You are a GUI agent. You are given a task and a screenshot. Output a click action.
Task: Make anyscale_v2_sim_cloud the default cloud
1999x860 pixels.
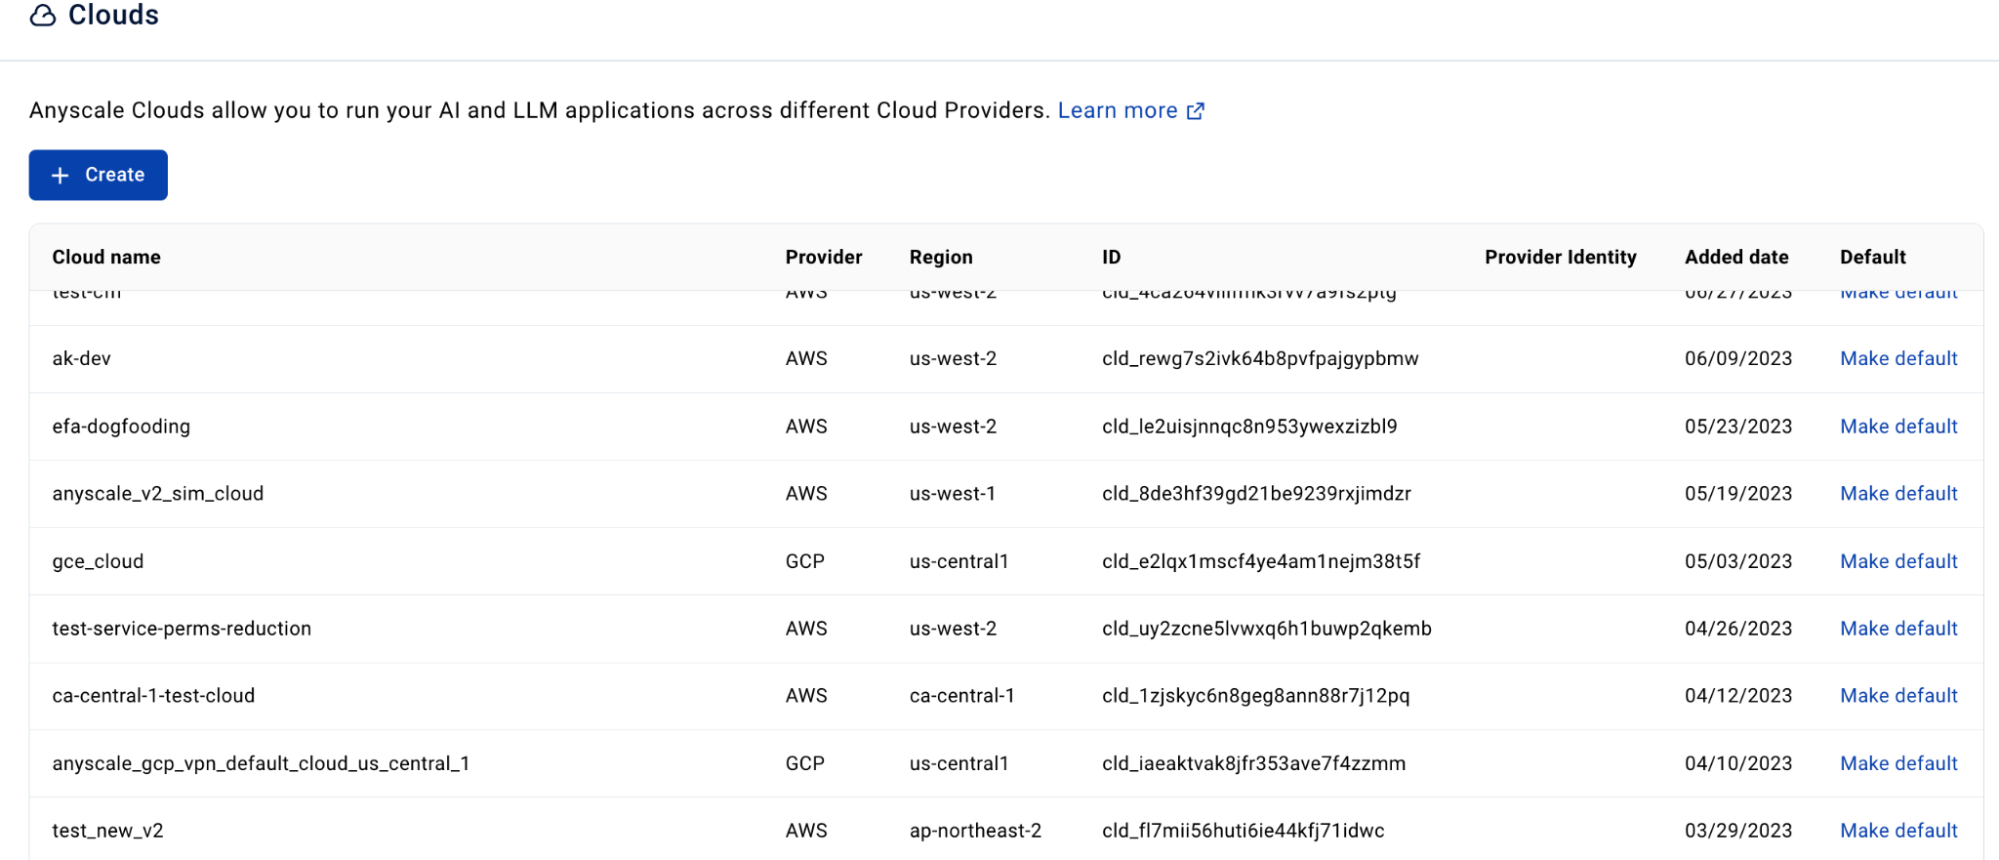coord(1898,493)
